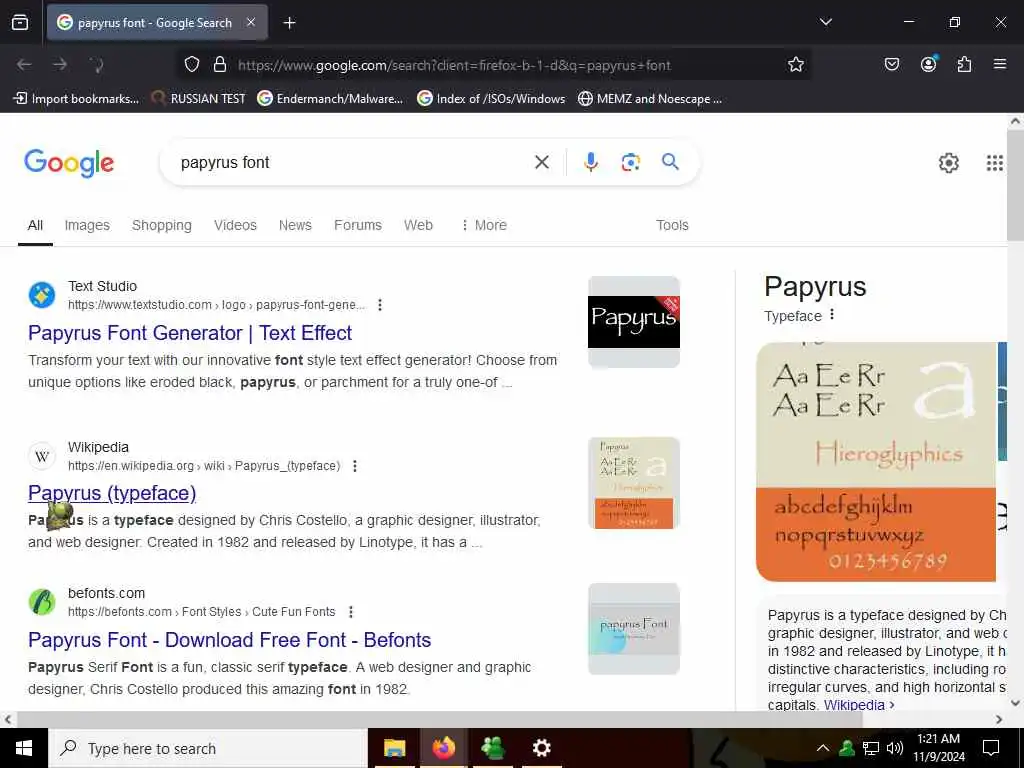Open the Endermanch/Malware bookmark
The width and height of the screenshot is (1024, 768).
[330, 99]
